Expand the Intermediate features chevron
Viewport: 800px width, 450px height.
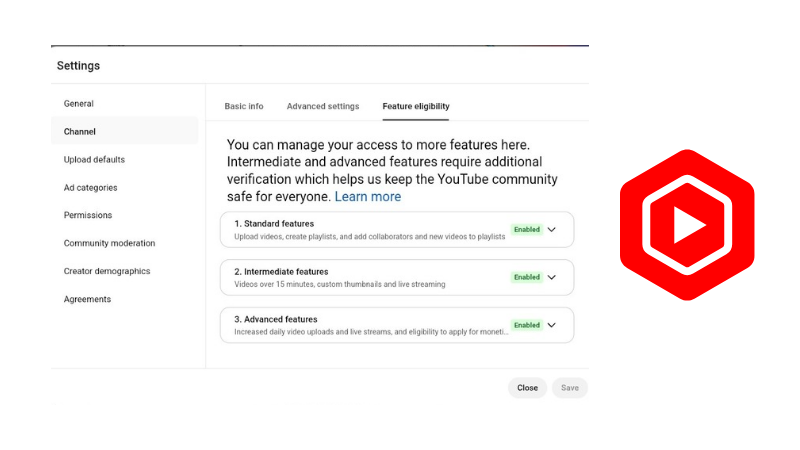(x=552, y=277)
